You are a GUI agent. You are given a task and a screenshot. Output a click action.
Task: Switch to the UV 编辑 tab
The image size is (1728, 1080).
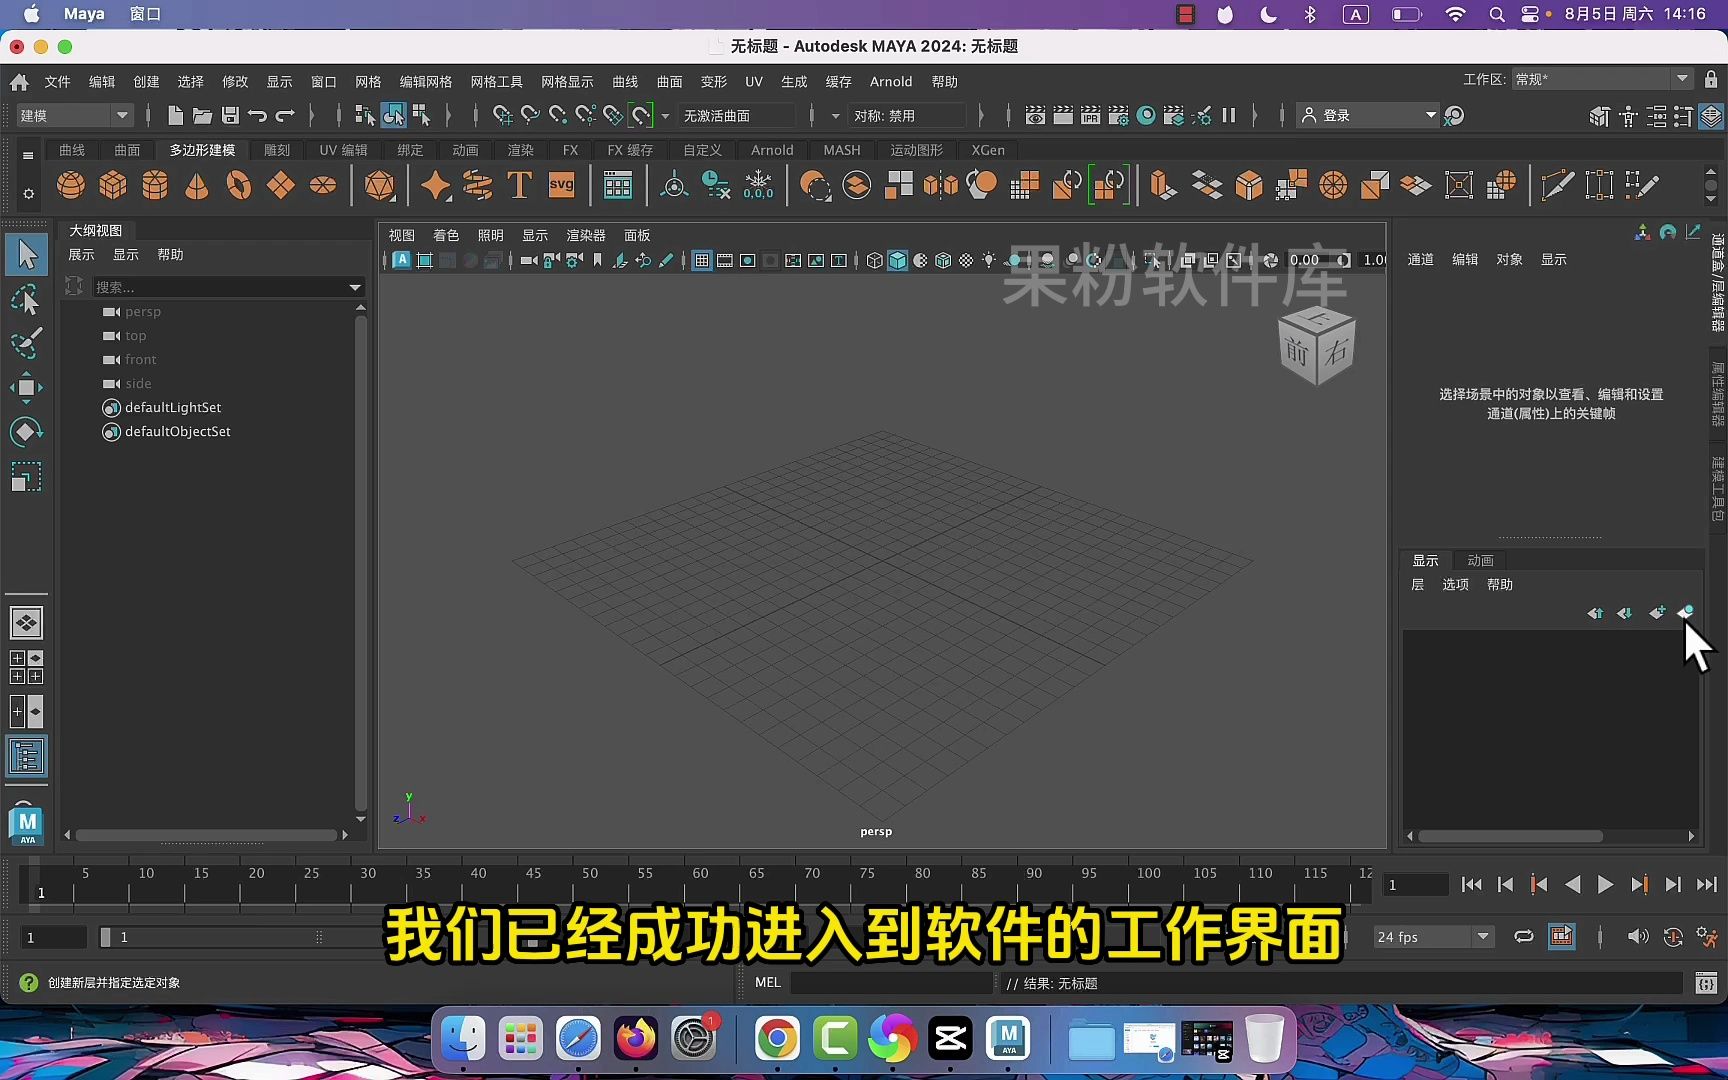click(x=341, y=150)
